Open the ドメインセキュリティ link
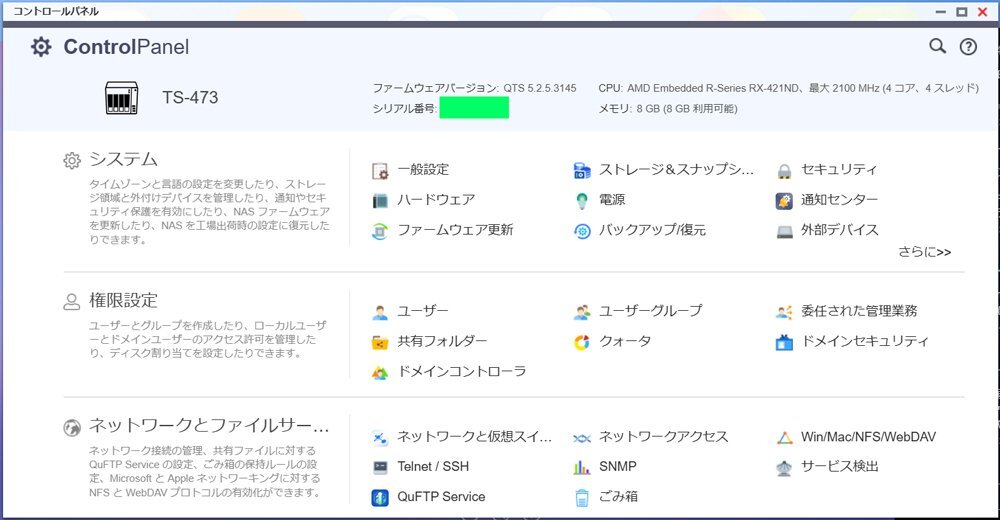This screenshot has width=1000, height=520. pyautogui.click(x=865, y=341)
